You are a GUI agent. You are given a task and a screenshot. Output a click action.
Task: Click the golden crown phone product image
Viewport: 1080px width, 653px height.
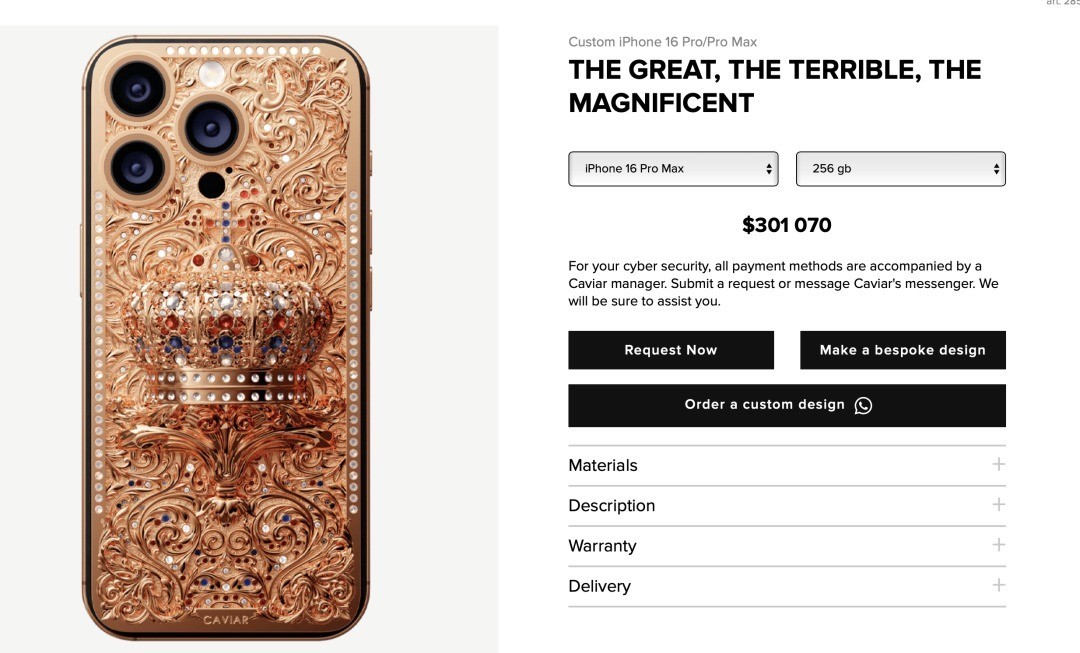pos(226,338)
